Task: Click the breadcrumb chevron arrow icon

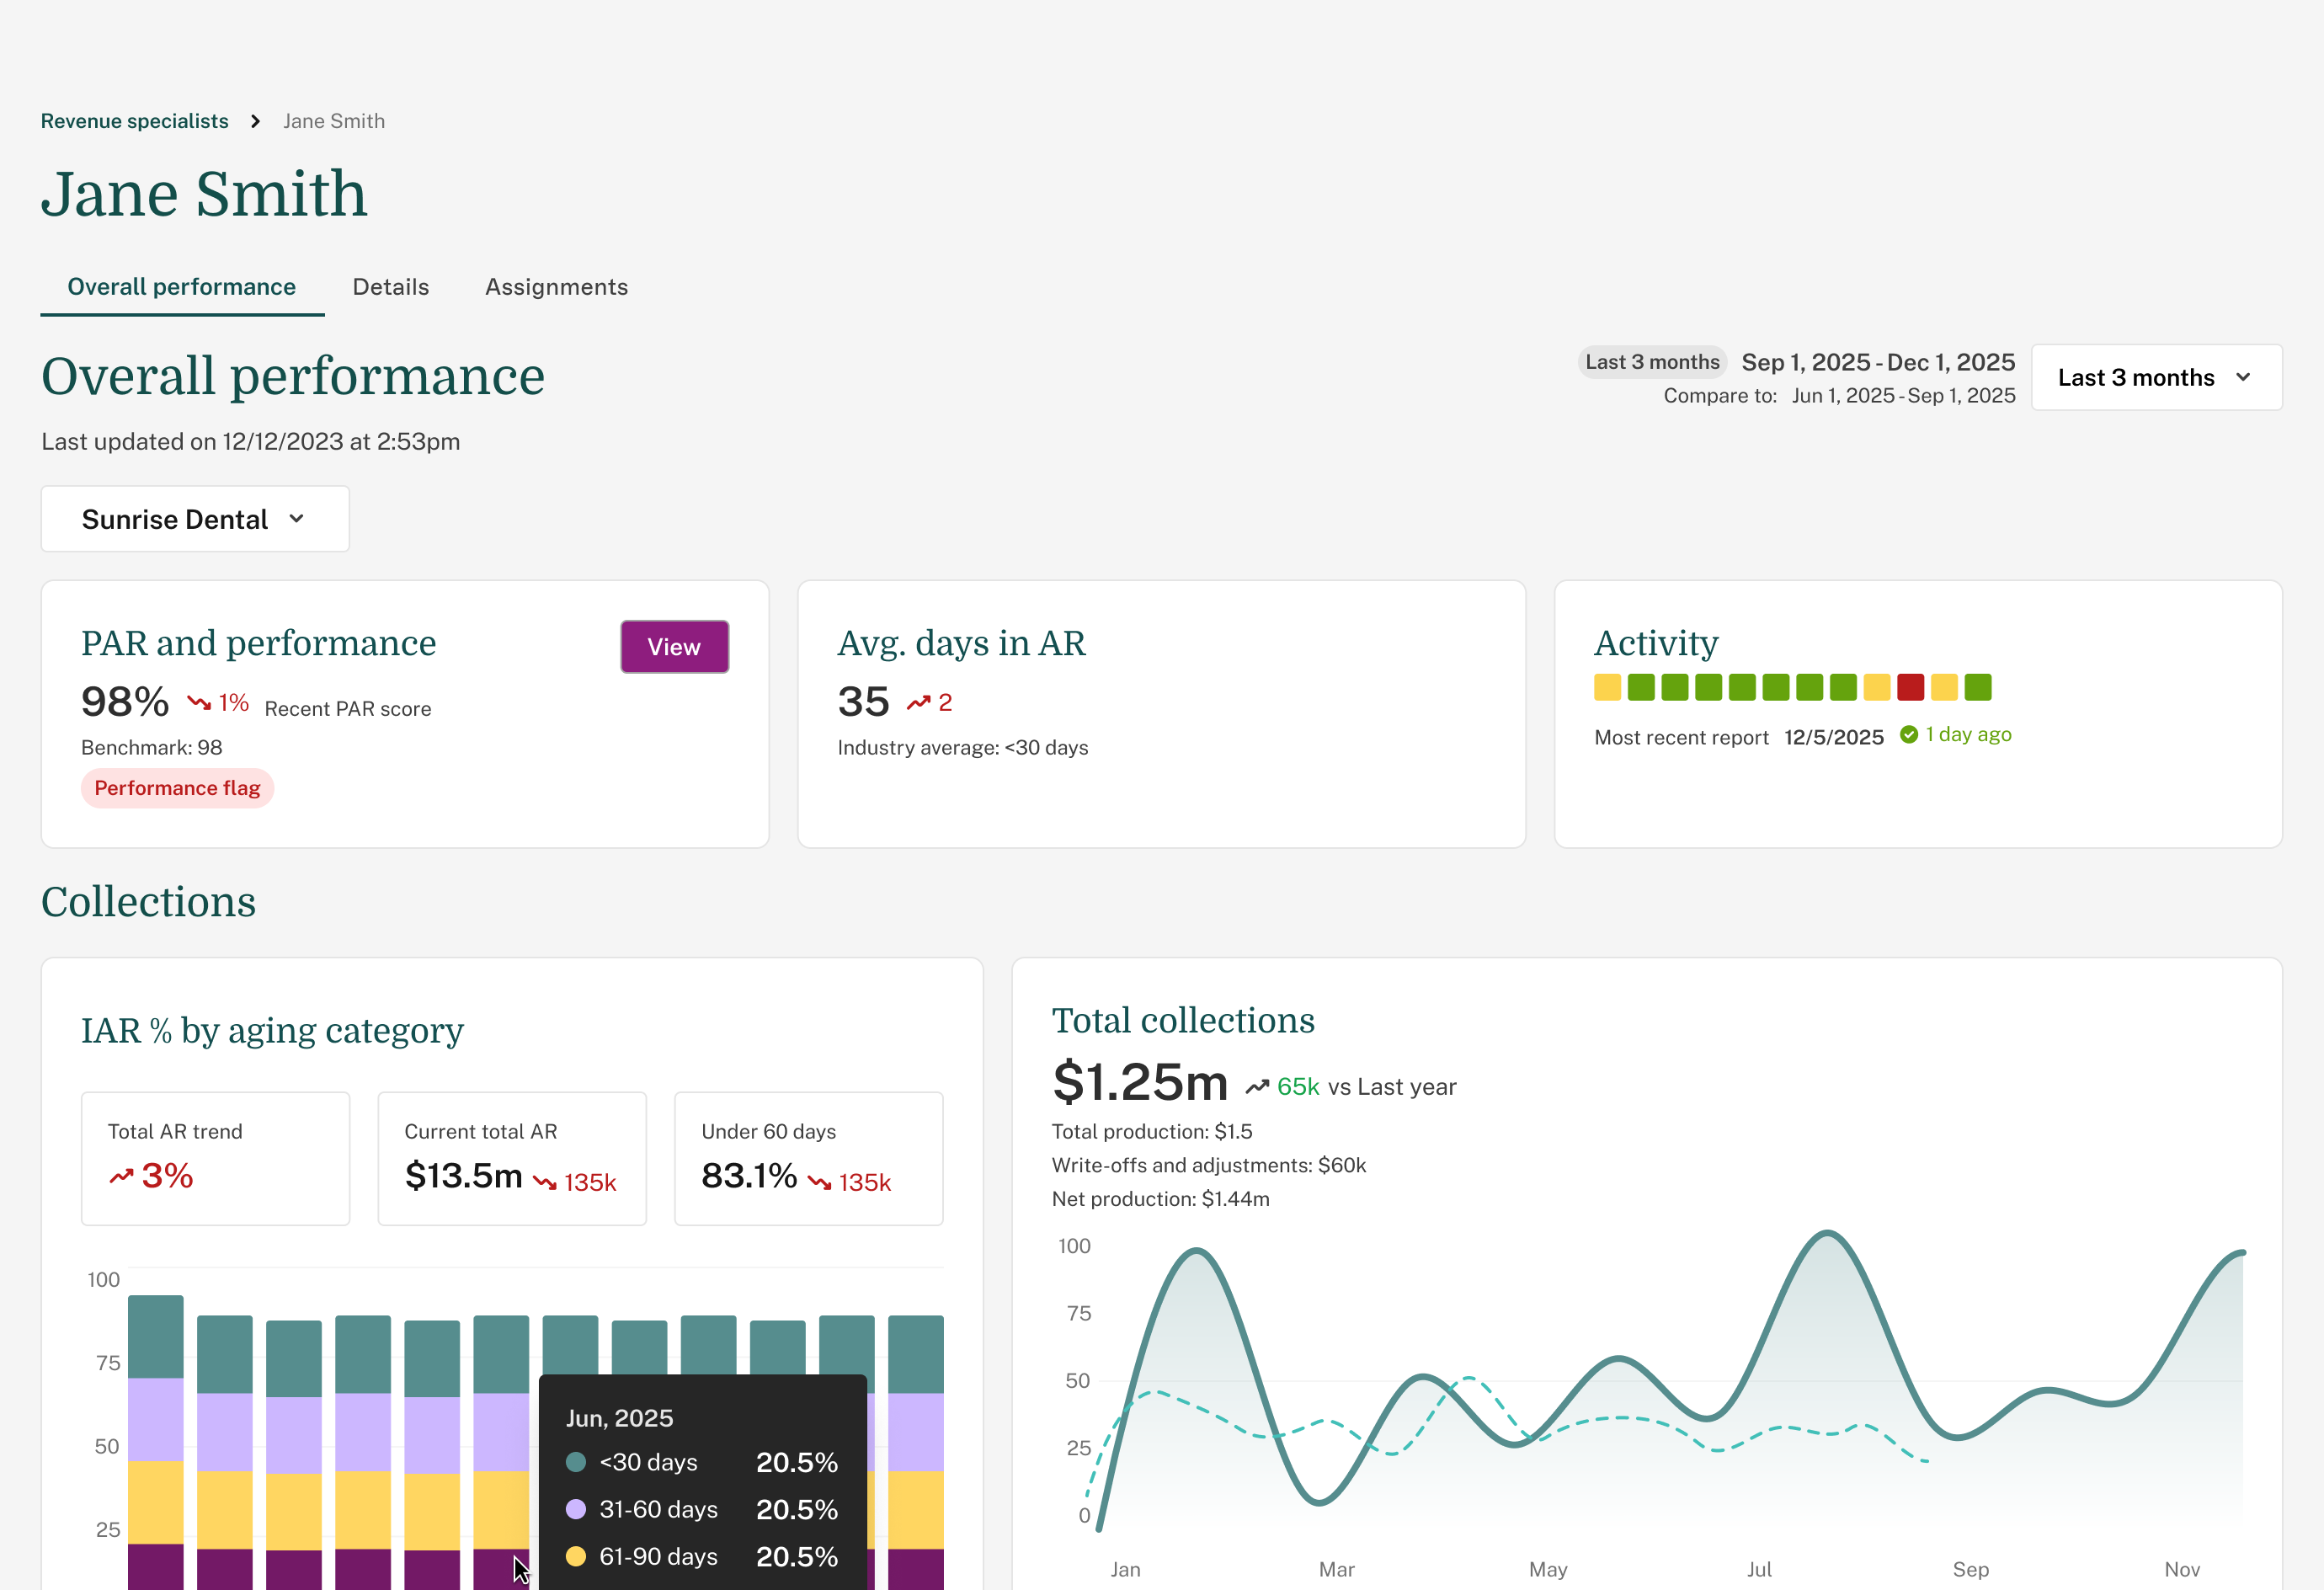Action: (x=256, y=121)
